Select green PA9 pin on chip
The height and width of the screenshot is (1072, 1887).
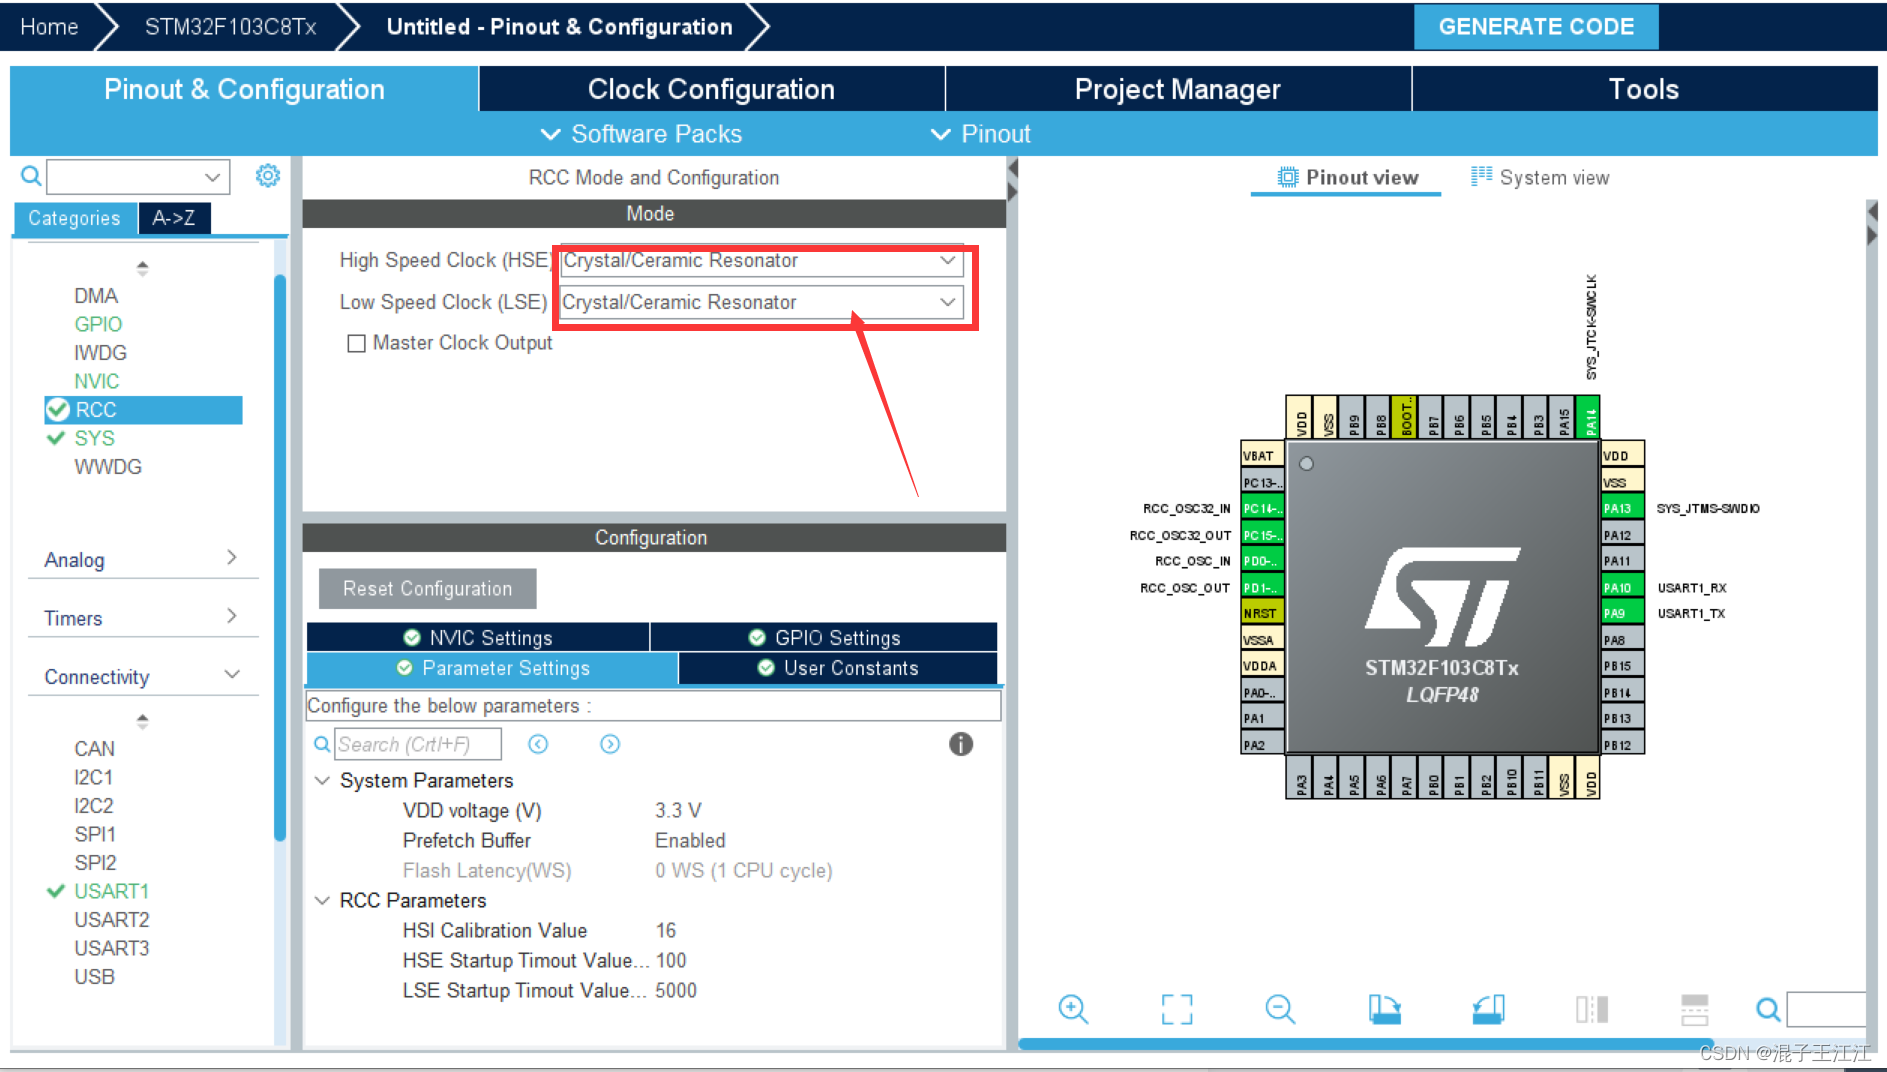1622,613
